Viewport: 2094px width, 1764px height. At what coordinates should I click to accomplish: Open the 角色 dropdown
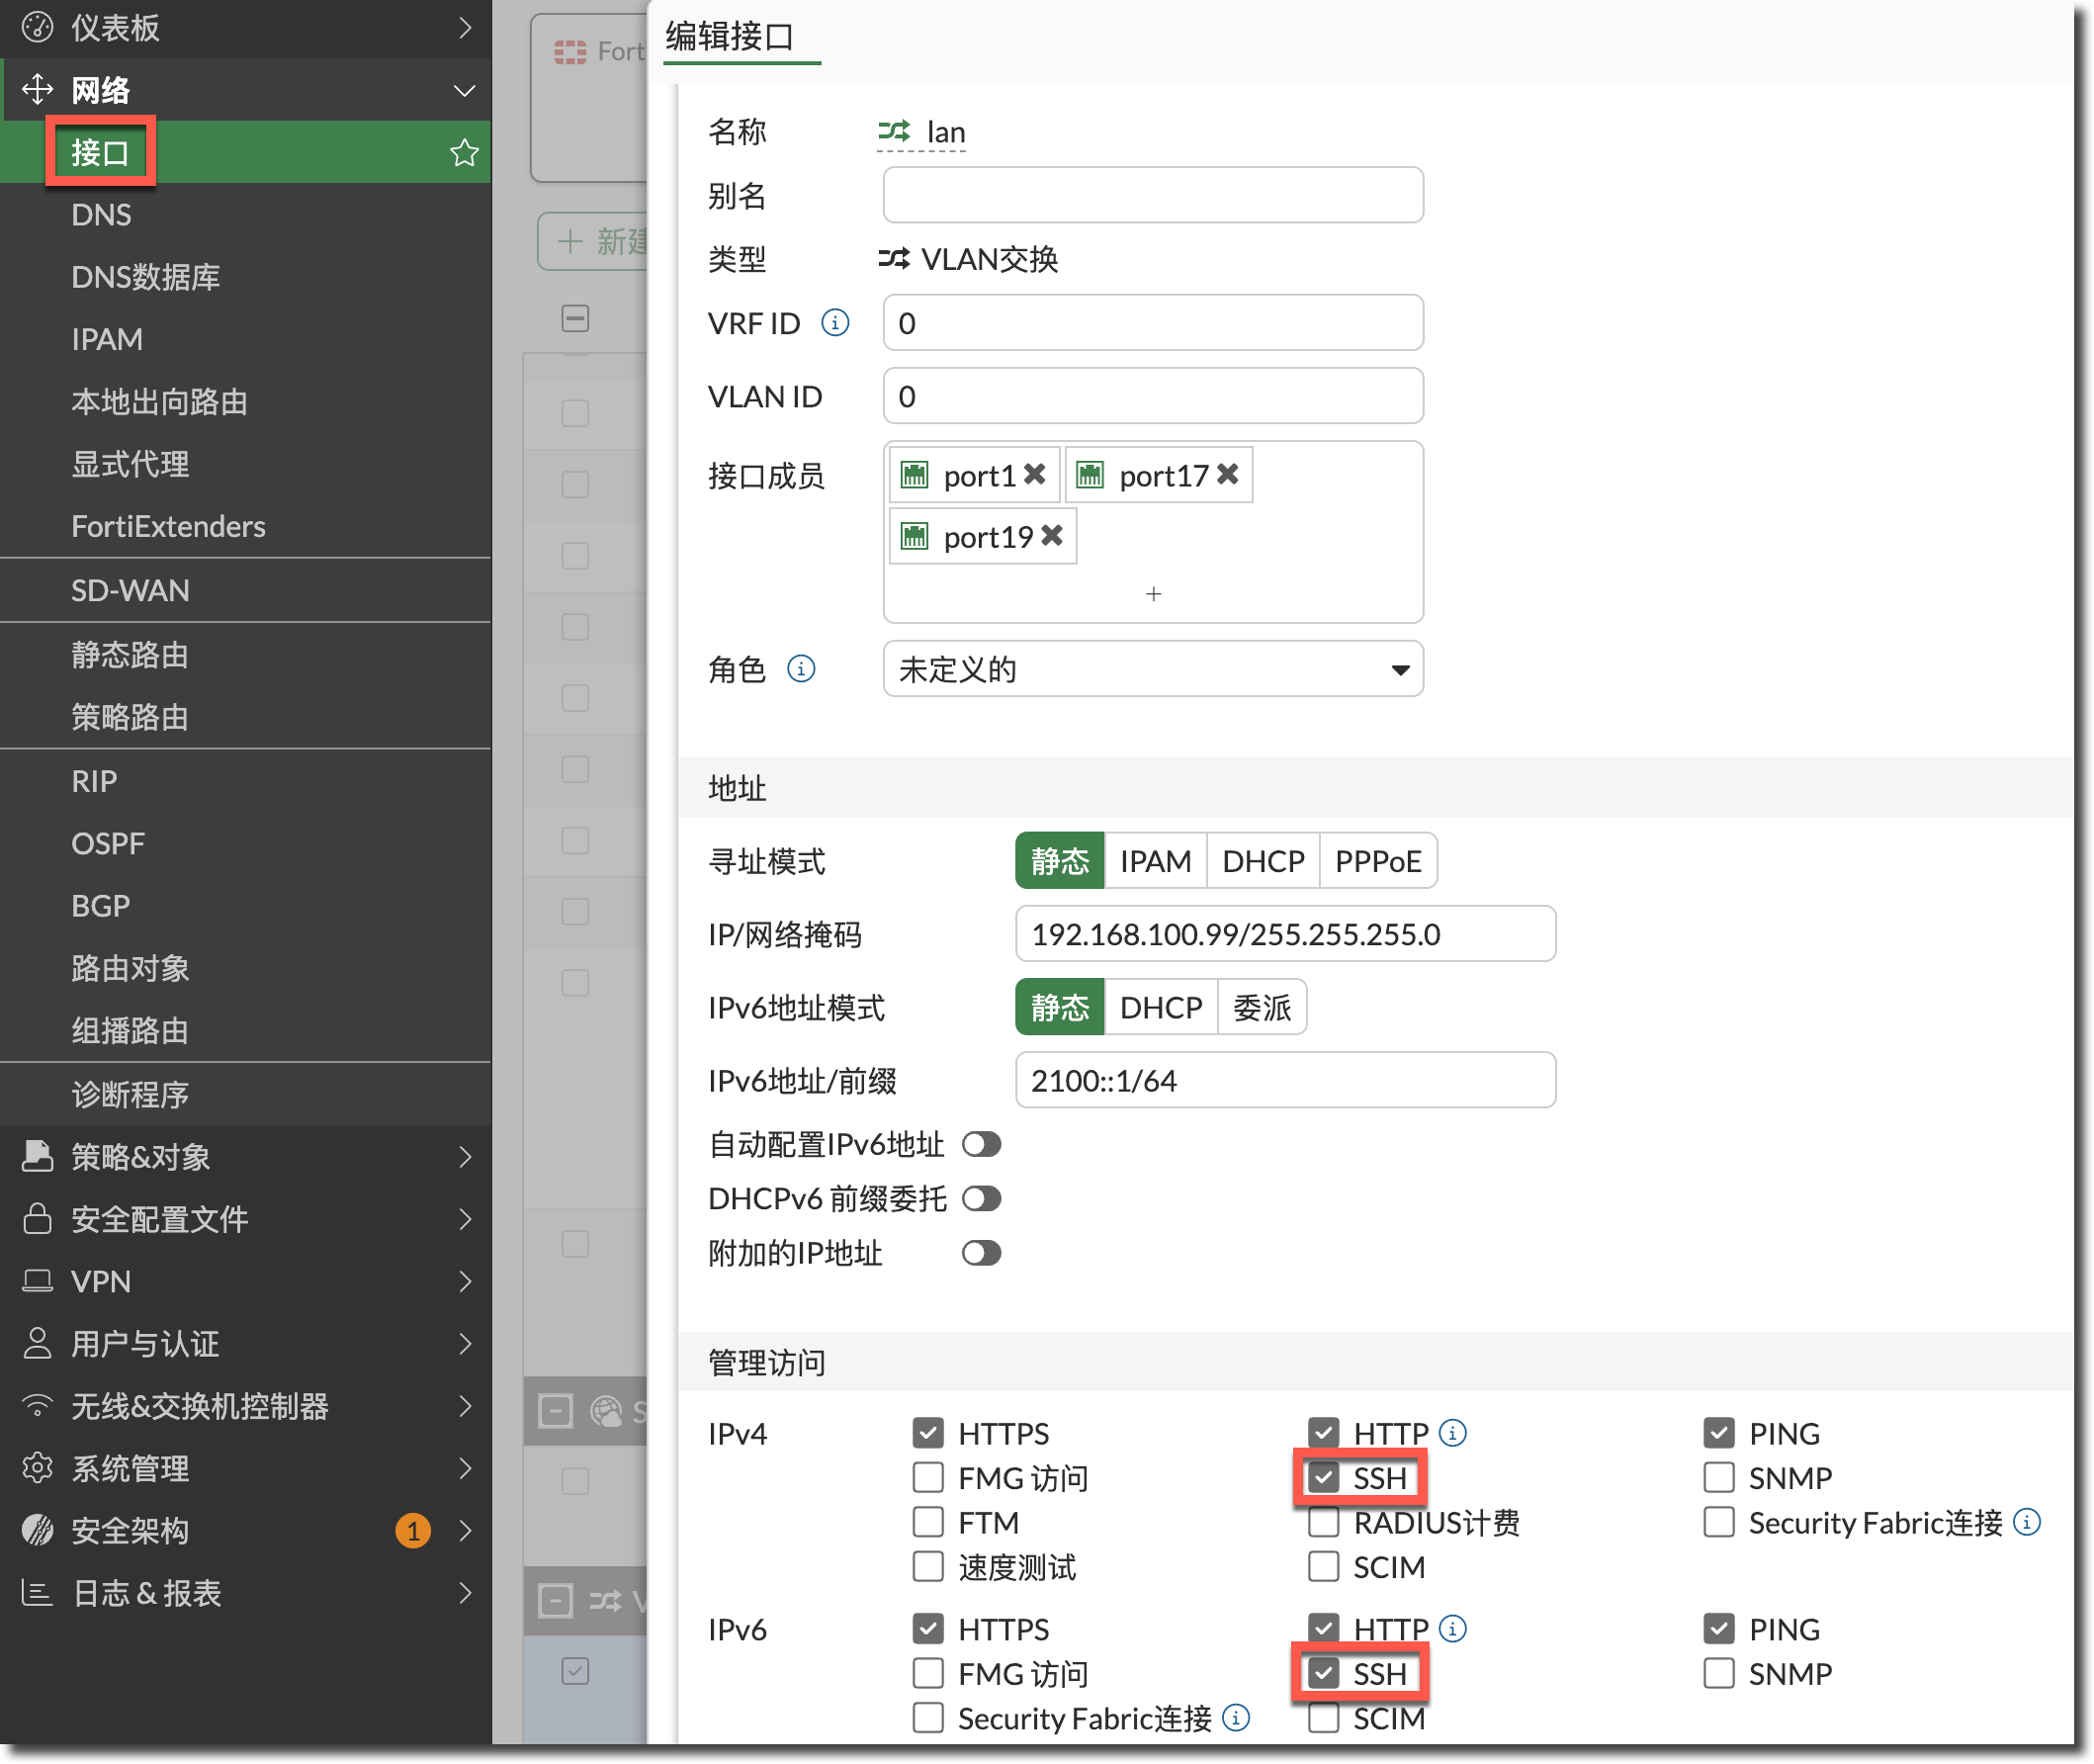coord(1153,668)
